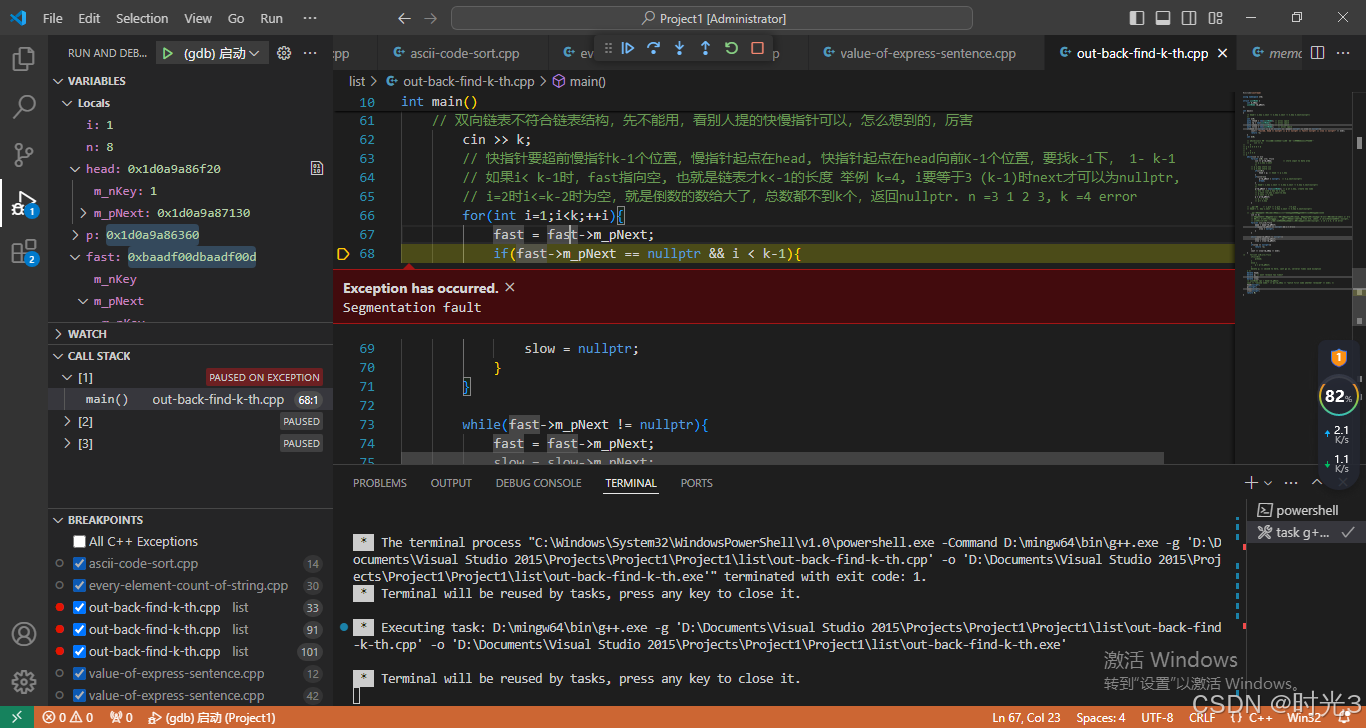Click Step Out in the debug toolbar
This screenshot has width=1366, height=728.
click(705, 48)
